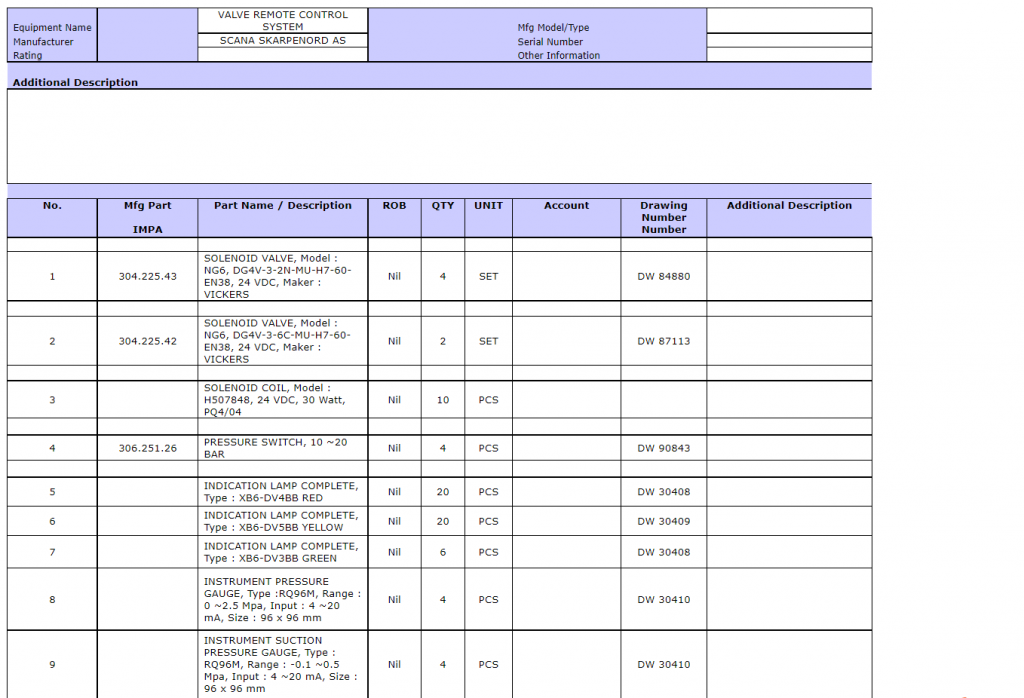This screenshot has height=698, width=1024.
Task: Click the Part Name / Description column header
Action: click(x=283, y=206)
